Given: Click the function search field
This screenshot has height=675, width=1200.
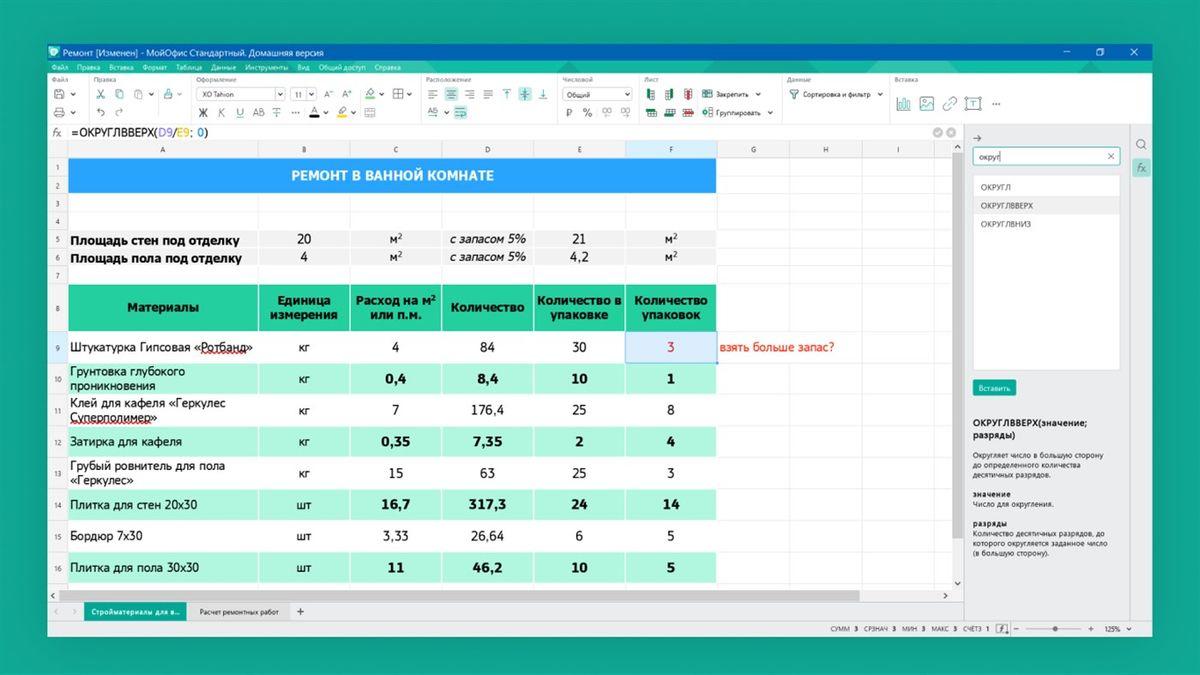Looking at the screenshot, I should point(1038,157).
